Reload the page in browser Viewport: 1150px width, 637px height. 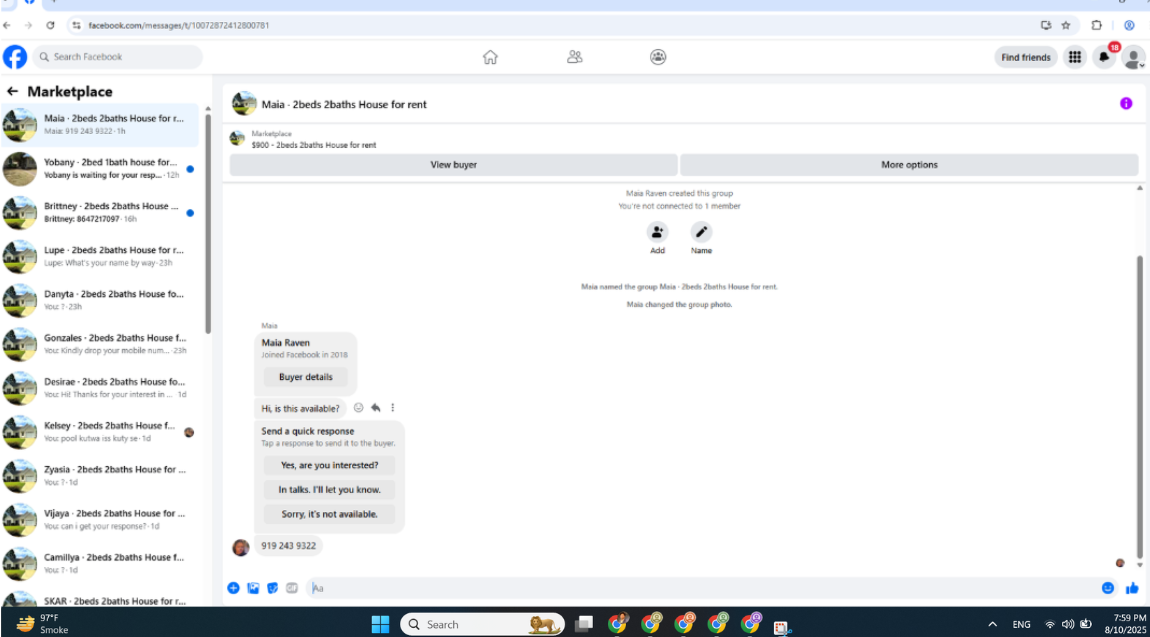tap(50, 25)
